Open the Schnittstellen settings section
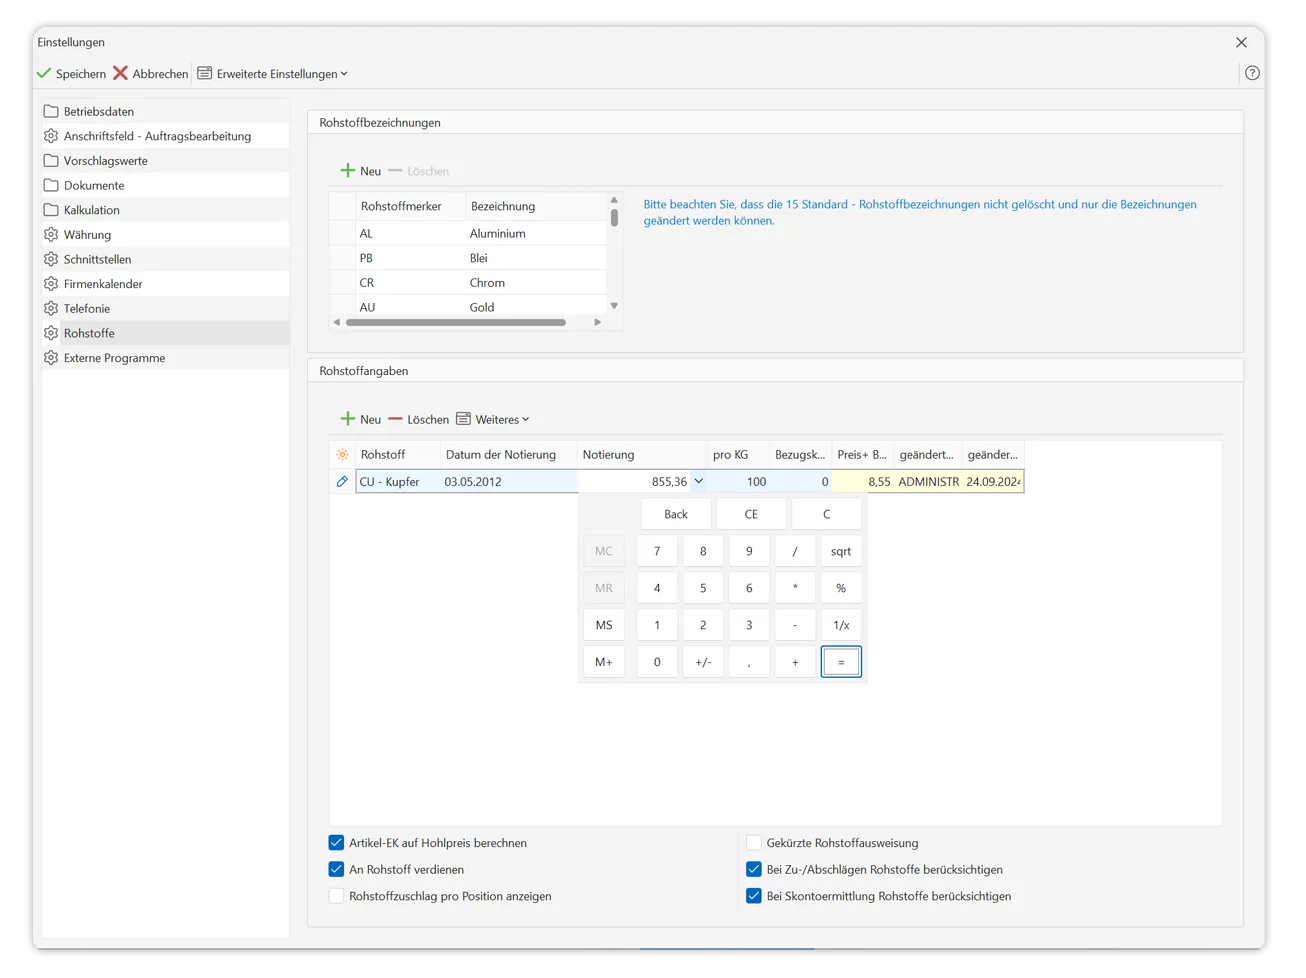1306x978 pixels. pos(97,259)
